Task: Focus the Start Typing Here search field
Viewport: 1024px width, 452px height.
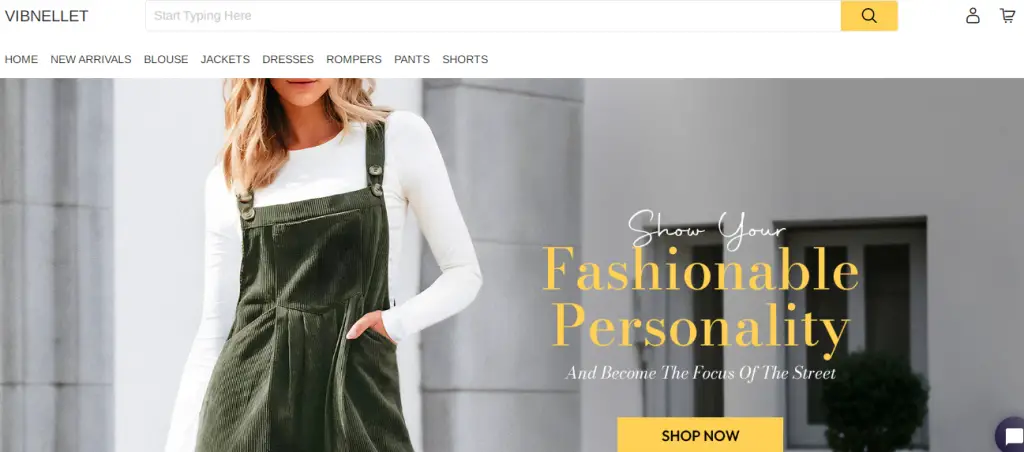Action: click(x=493, y=16)
